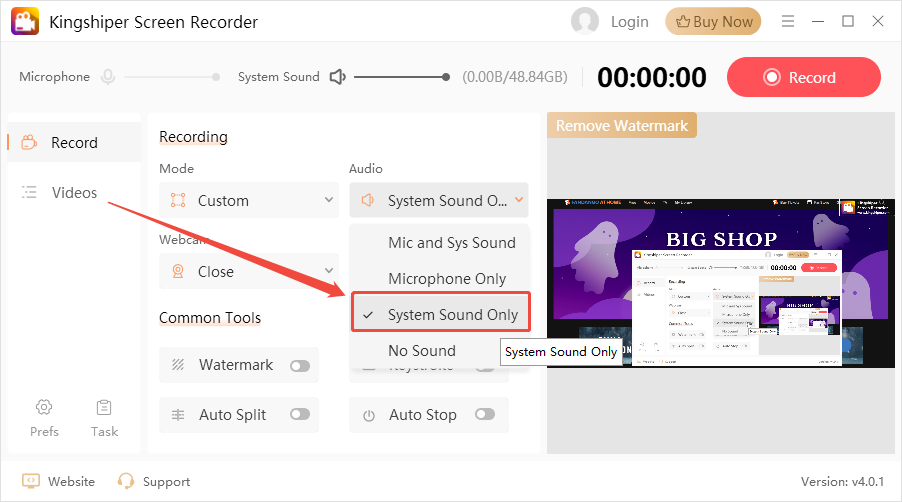902x502 pixels.
Task: Click the orange speaker icon in Audio dropdown
Action: pyautogui.click(x=368, y=200)
